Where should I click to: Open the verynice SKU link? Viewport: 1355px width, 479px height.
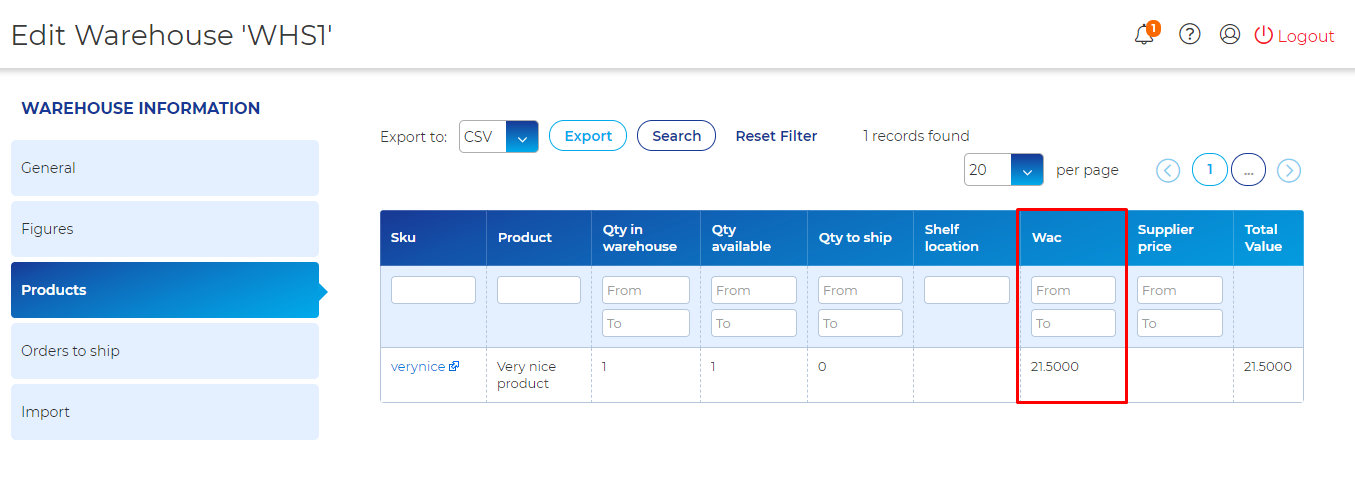pyautogui.click(x=418, y=367)
